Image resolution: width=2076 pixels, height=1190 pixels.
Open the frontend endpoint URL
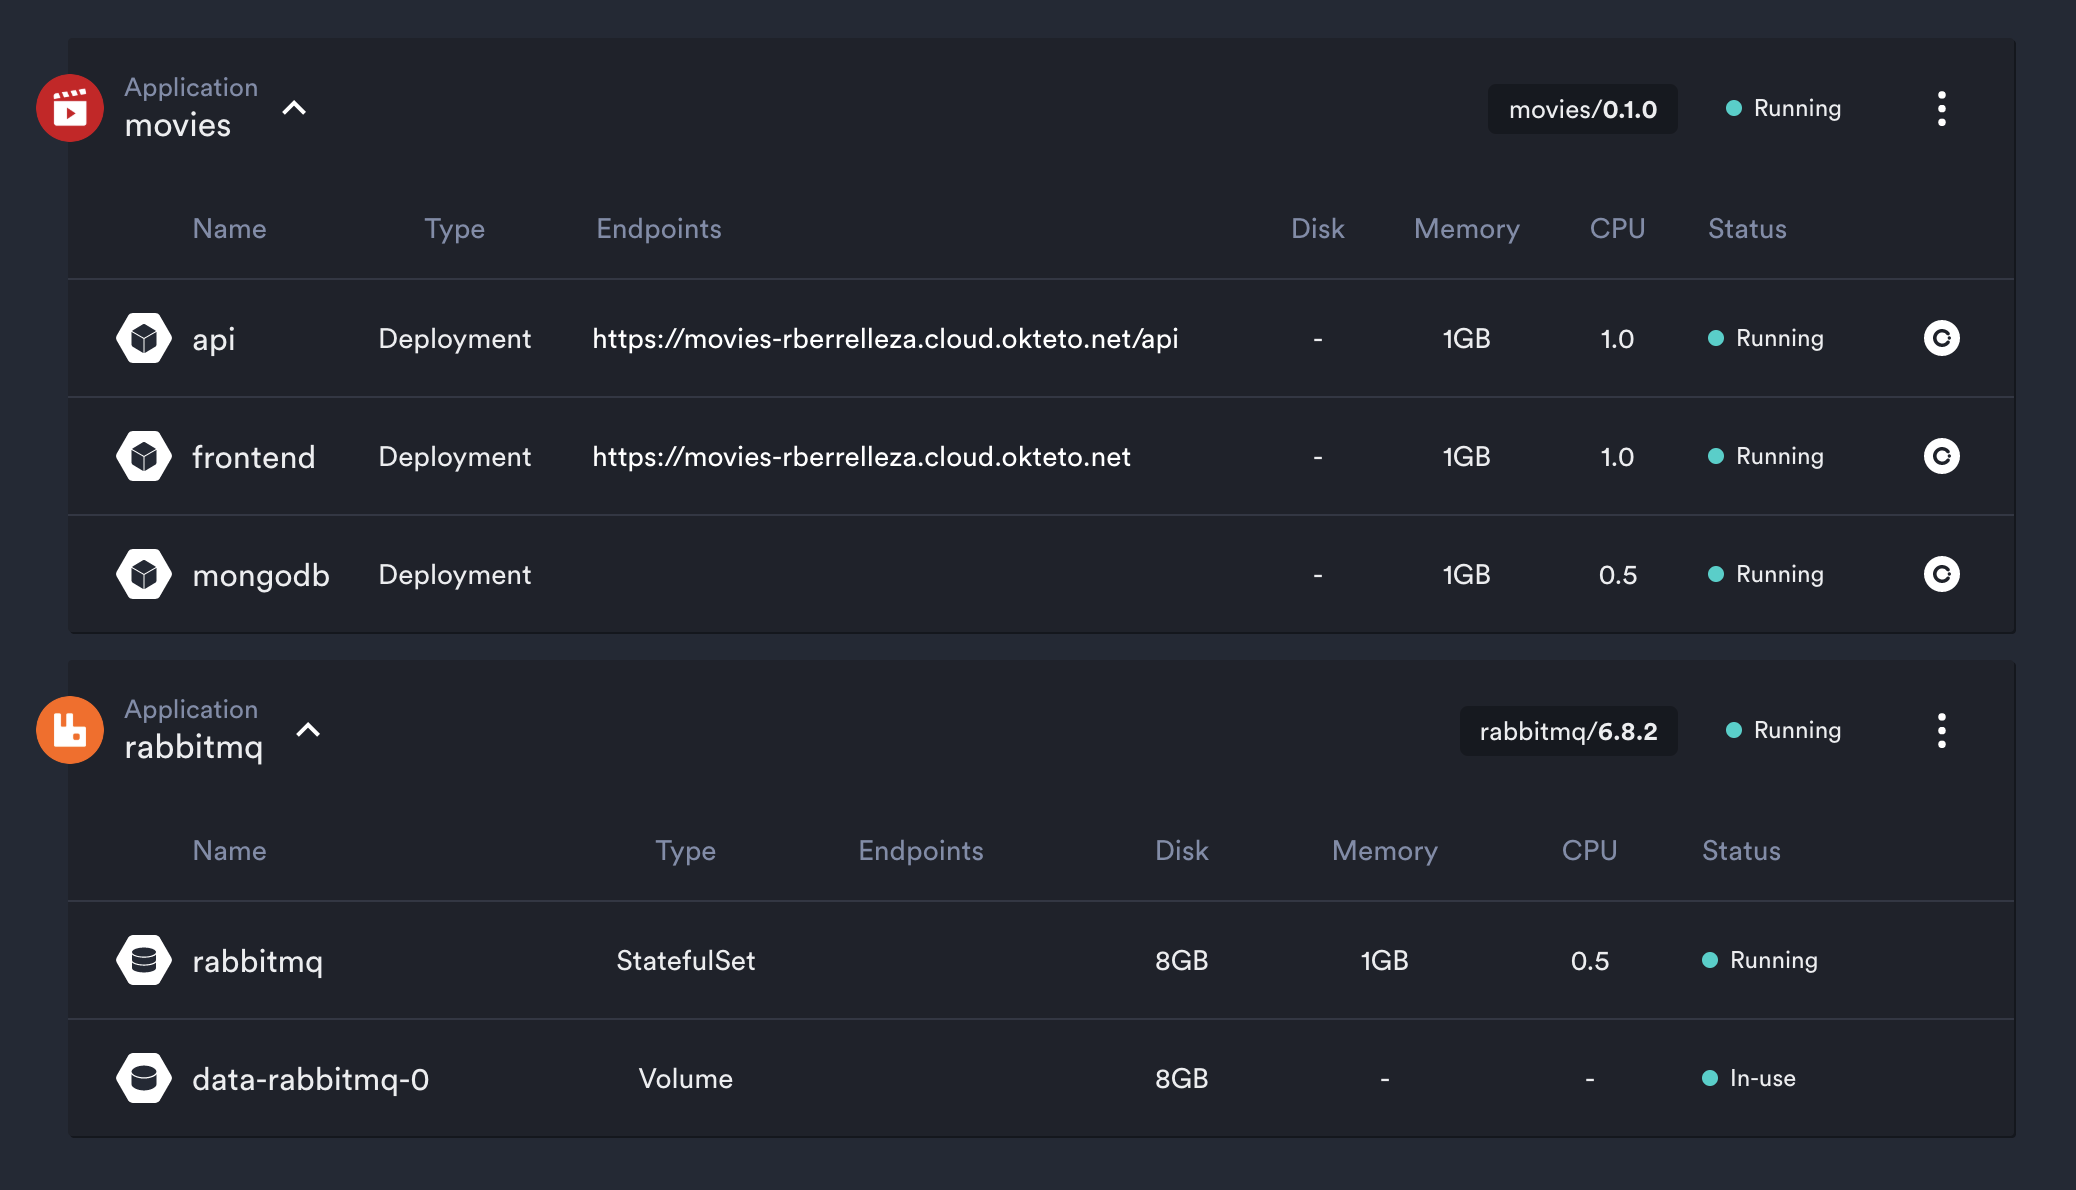tap(861, 457)
